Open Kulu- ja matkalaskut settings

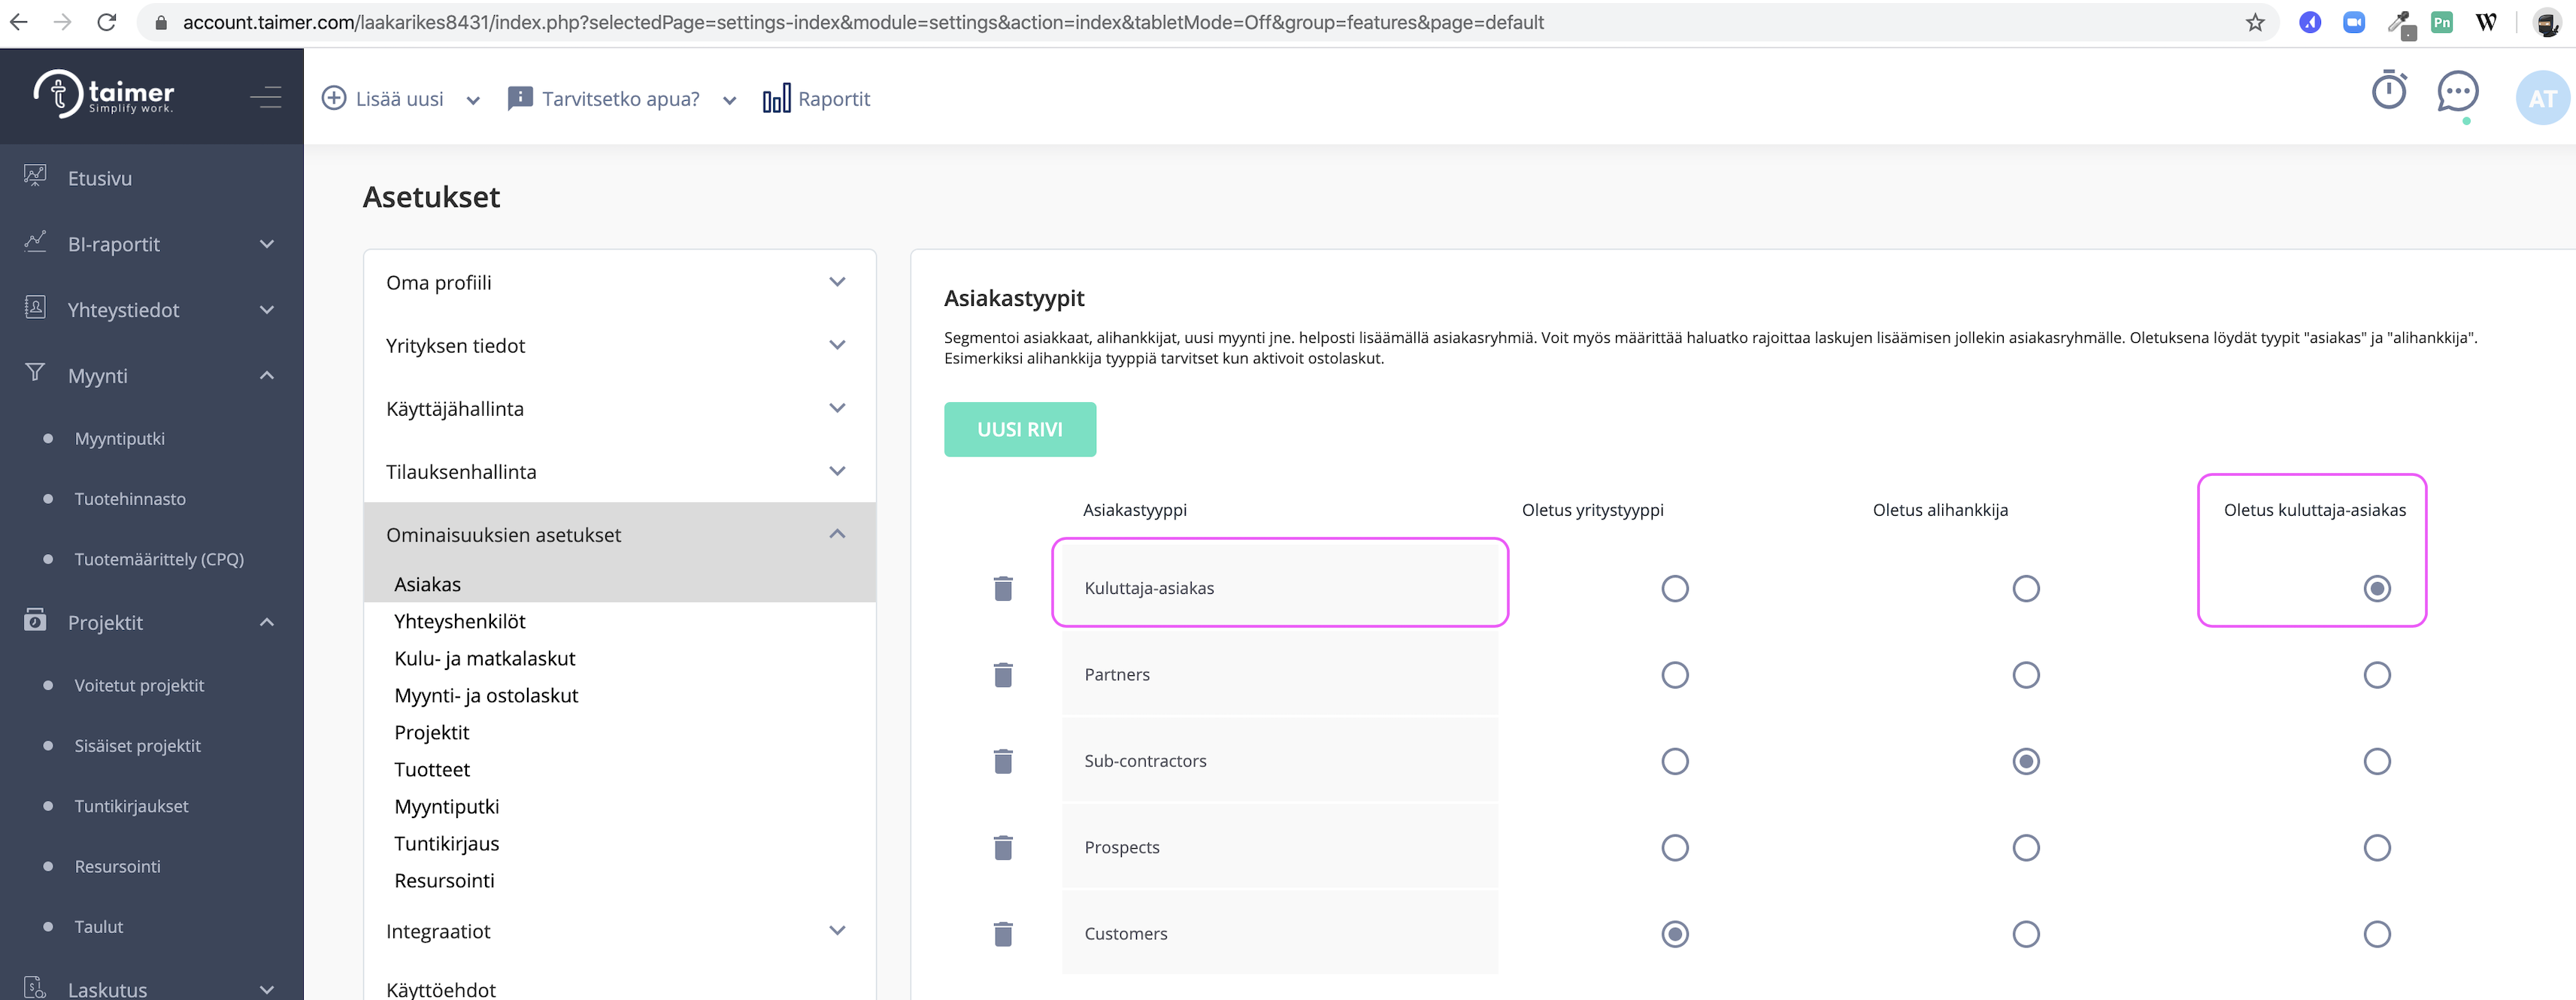pyautogui.click(x=484, y=657)
